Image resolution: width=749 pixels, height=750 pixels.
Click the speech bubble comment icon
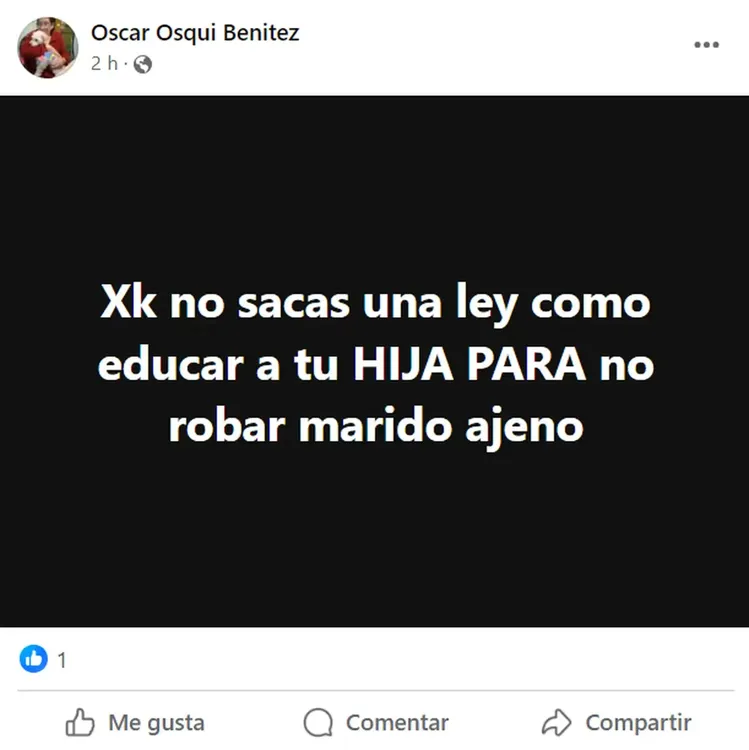pyautogui.click(x=318, y=722)
